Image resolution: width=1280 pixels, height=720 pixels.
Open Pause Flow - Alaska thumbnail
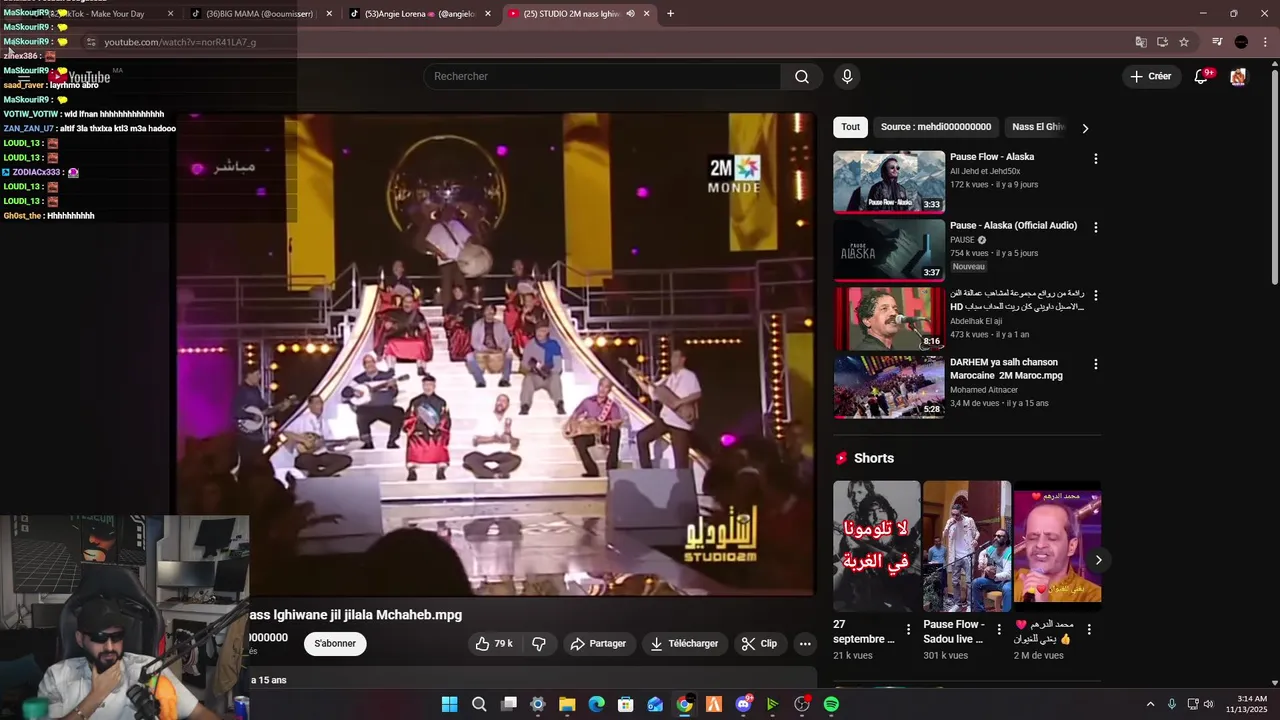(888, 181)
